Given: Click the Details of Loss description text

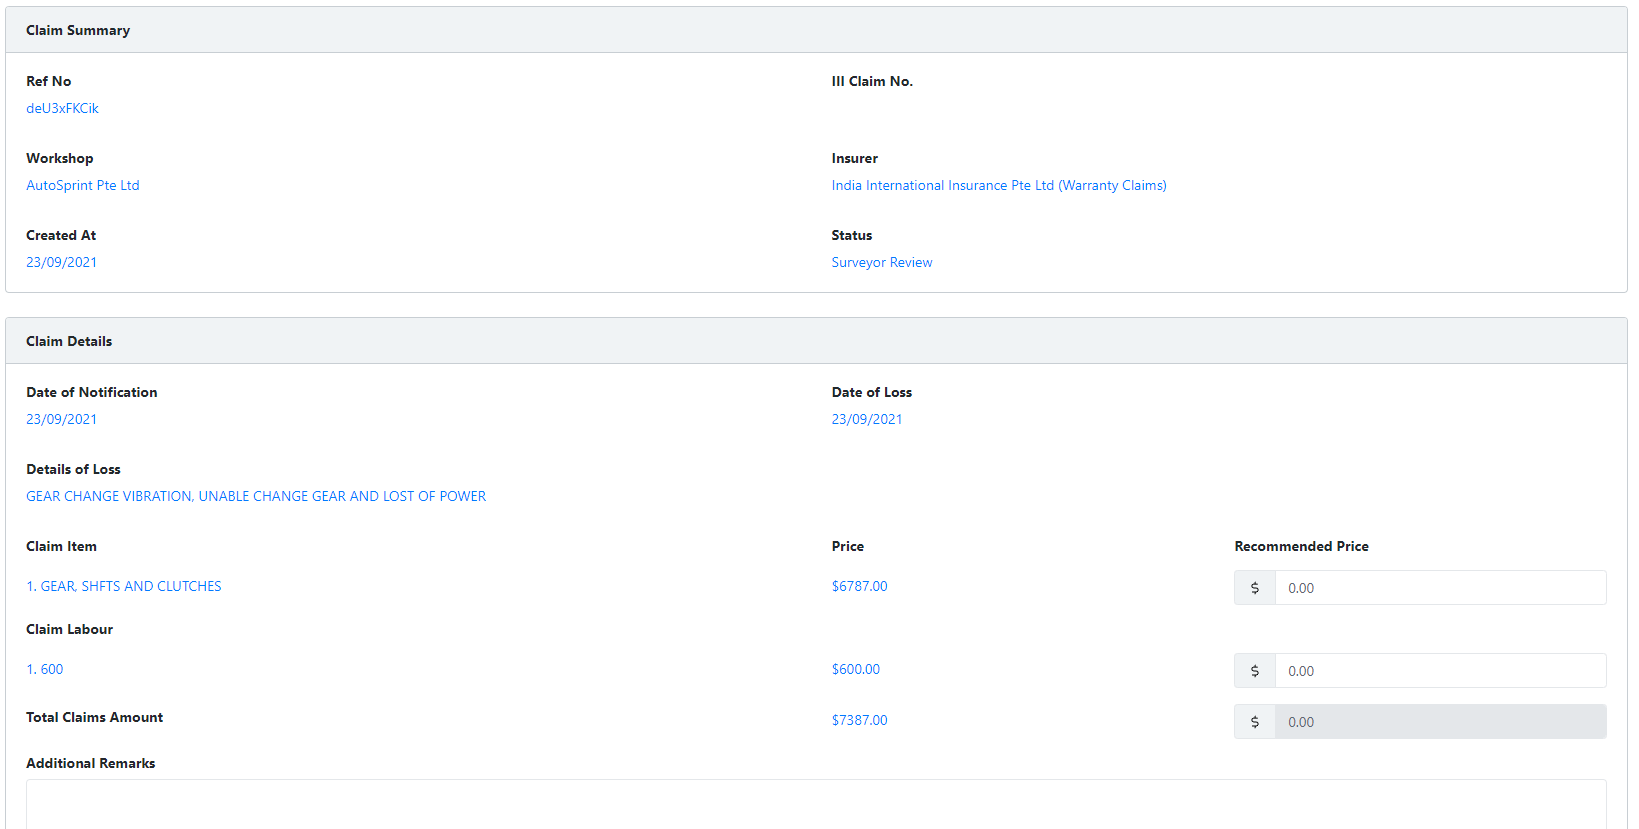Looking at the screenshot, I should click(x=256, y=496).
